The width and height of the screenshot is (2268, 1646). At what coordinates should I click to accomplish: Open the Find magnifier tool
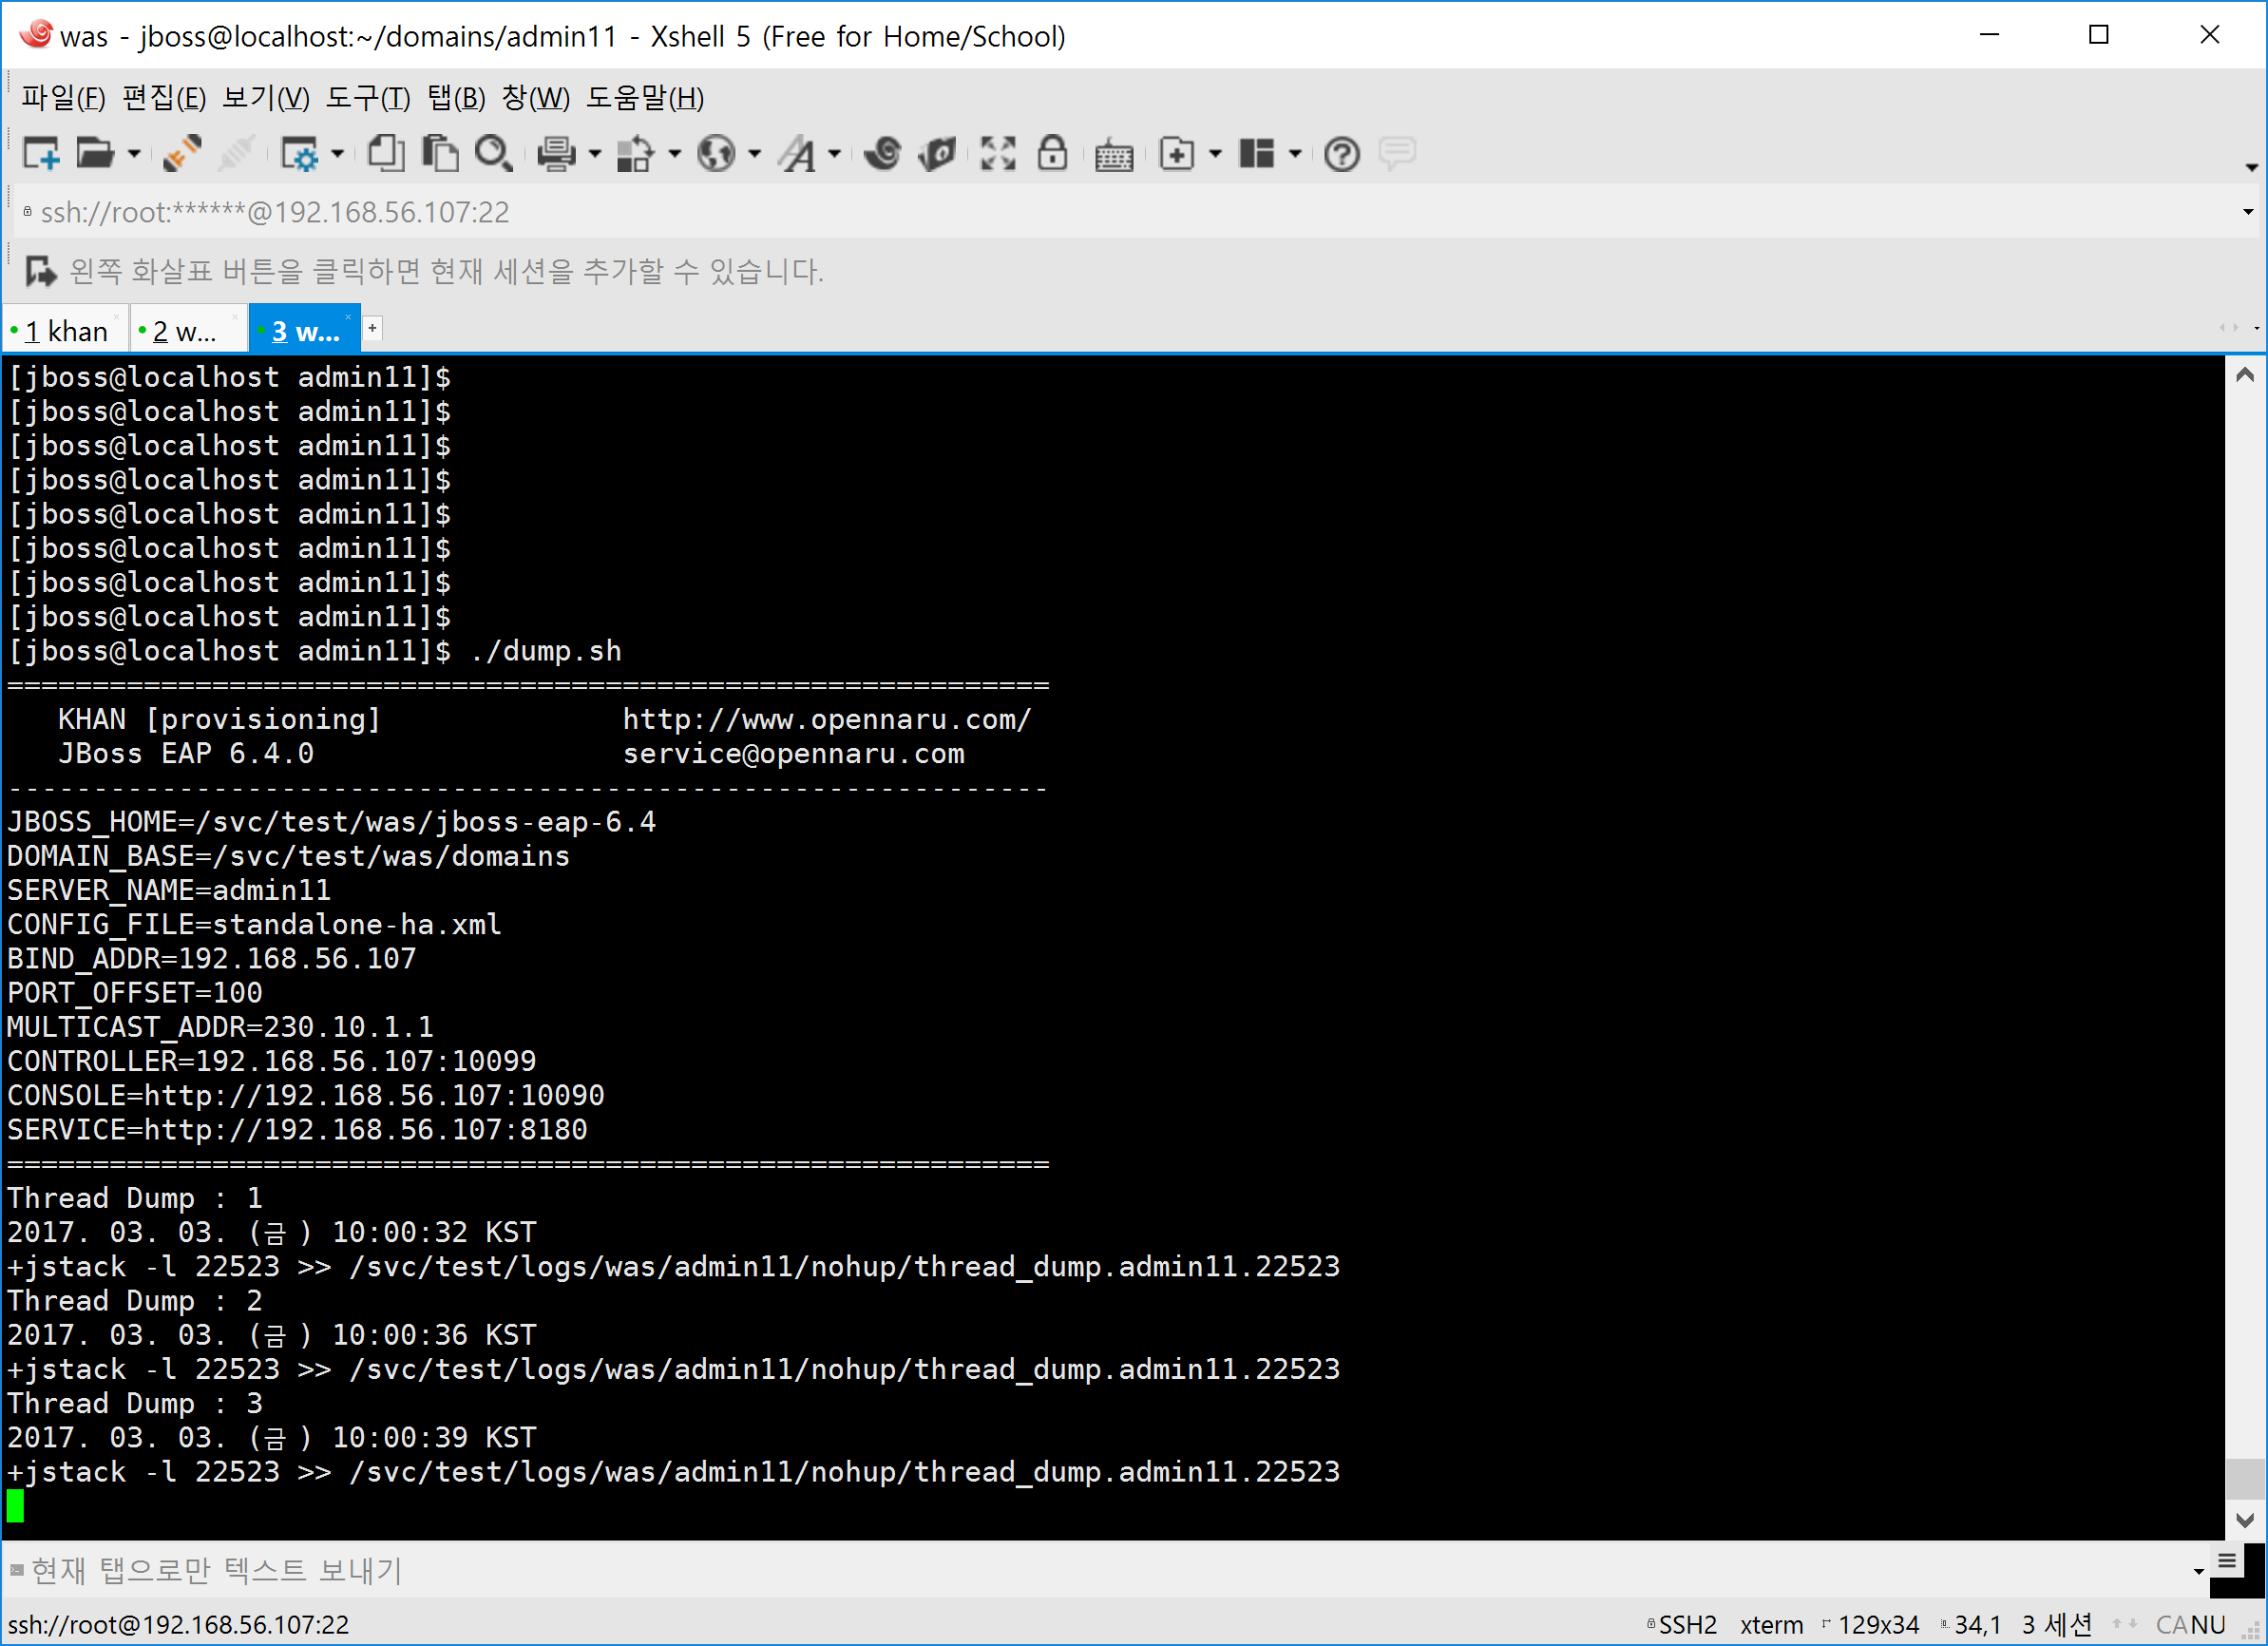coord(493,154)
